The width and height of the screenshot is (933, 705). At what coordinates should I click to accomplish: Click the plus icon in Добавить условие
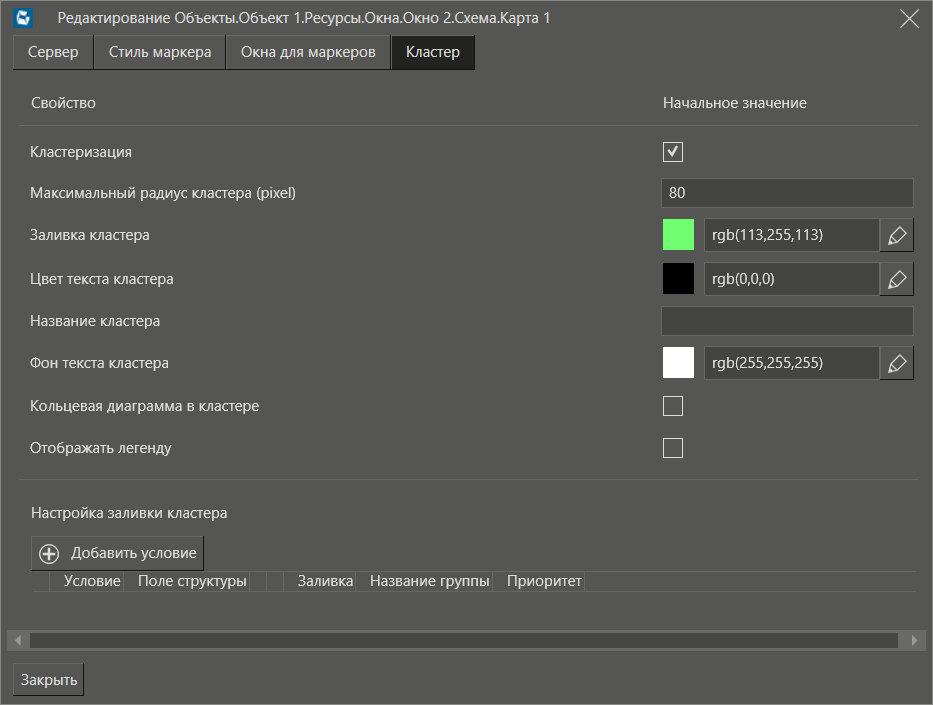(x=49, y=554)
